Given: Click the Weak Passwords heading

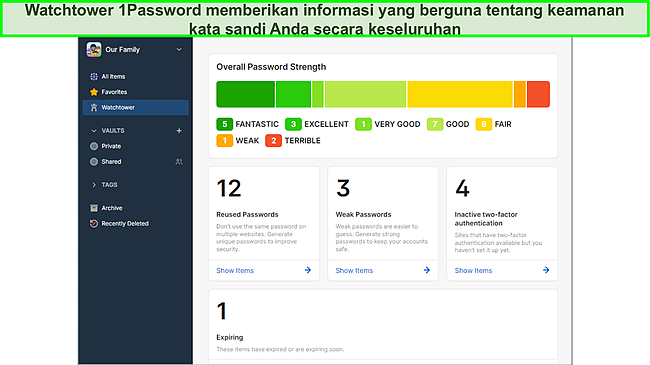Looking at the screenshot, I should 363,214.
